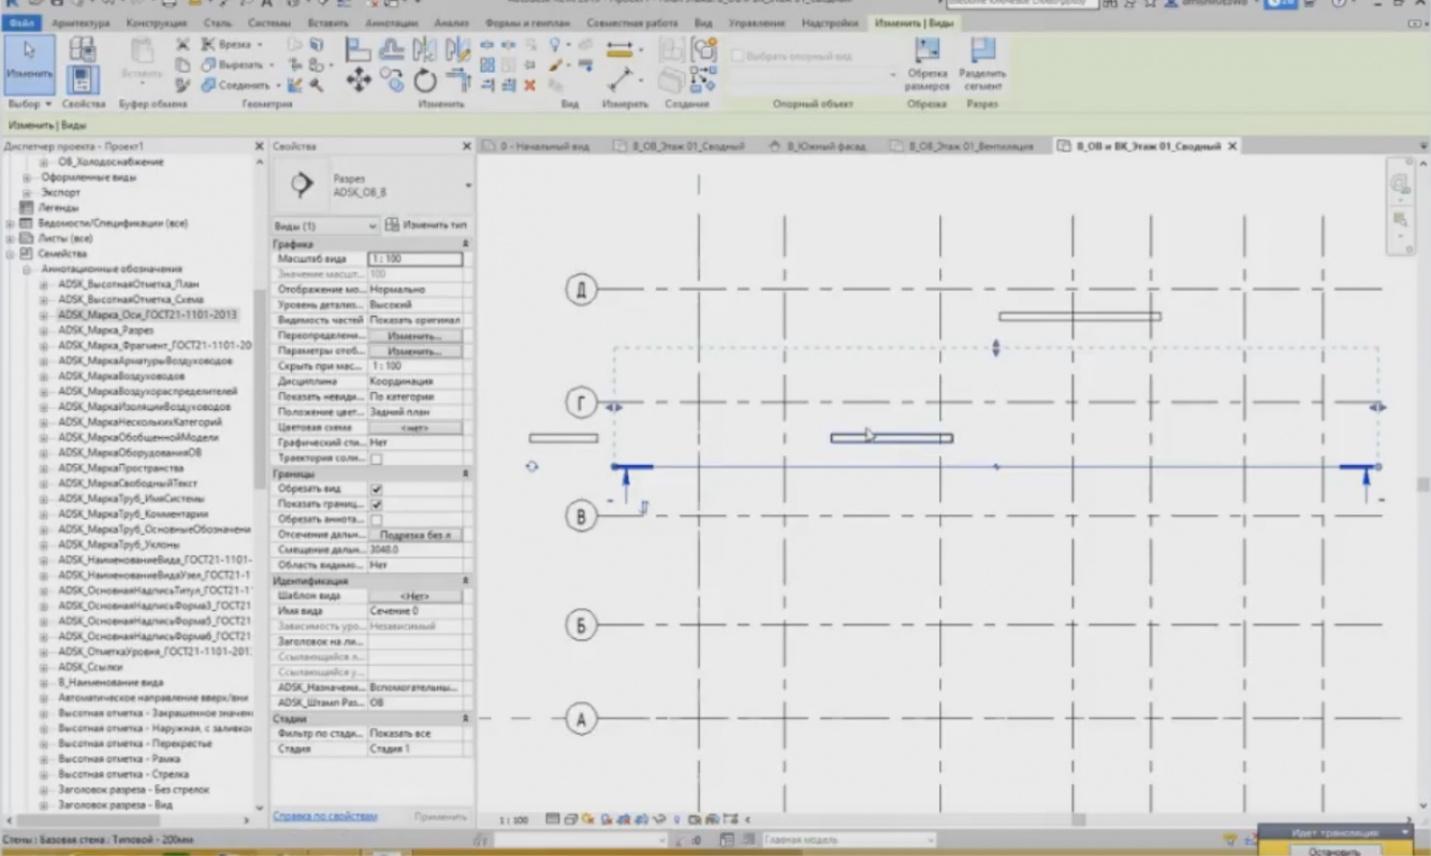
Task: Open the Виды (1) filter dropdown
Action: pyautogui.click(x=325, y=225)
